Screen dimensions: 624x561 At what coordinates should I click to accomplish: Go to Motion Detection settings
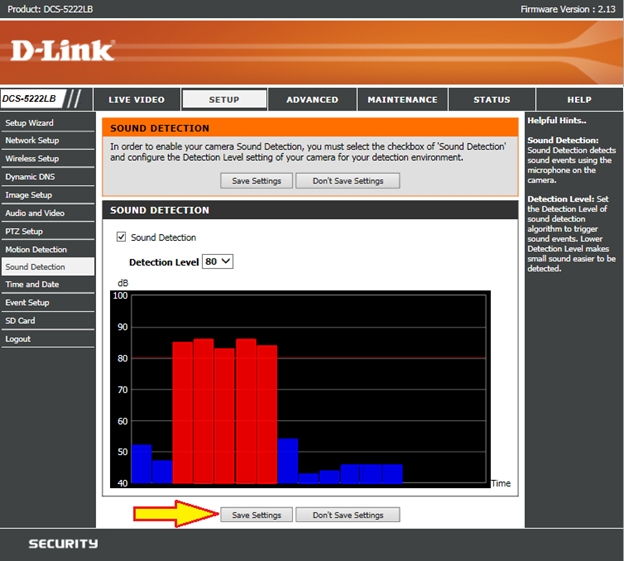36,249
